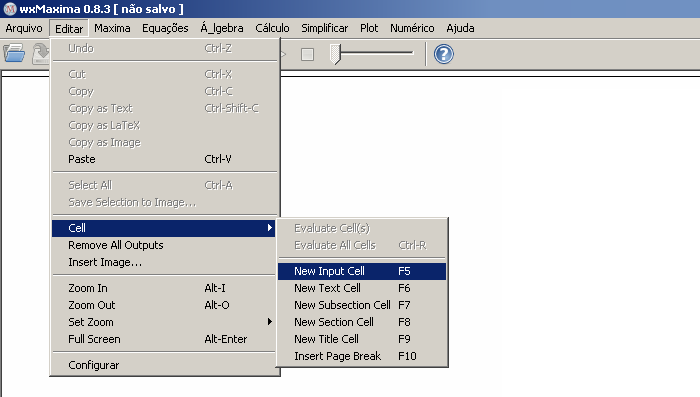This screenshot has width=700, height=397.
Task: Select Remove All Outputs
Action: tap(164, 245)
